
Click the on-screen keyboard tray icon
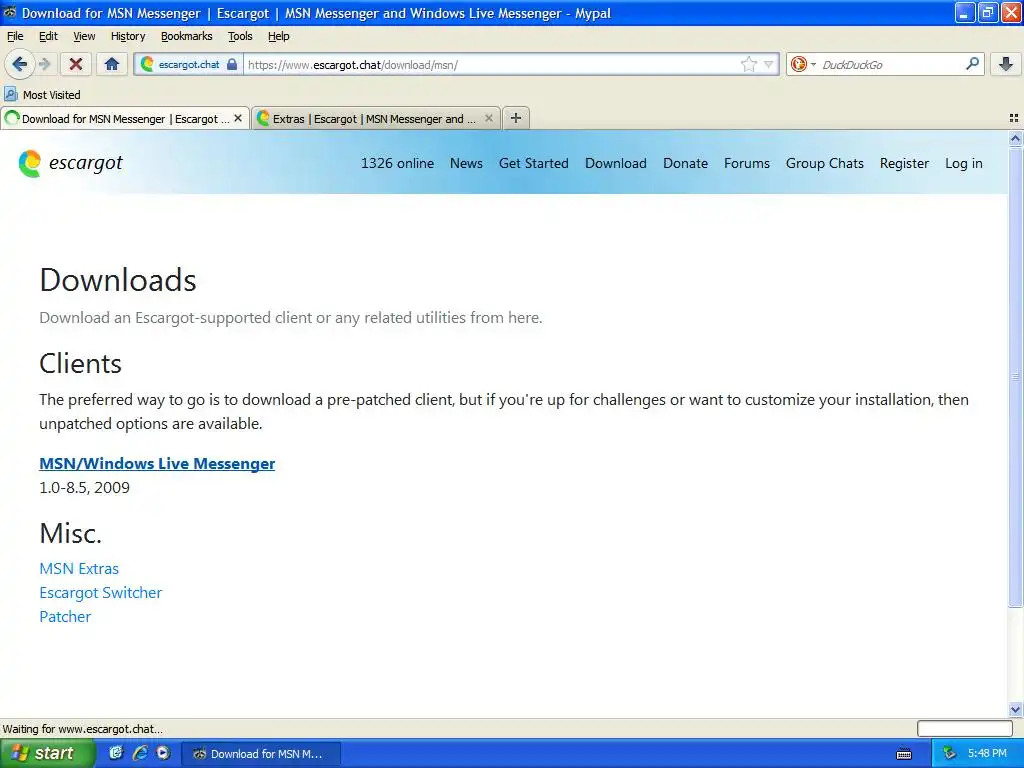904,754
